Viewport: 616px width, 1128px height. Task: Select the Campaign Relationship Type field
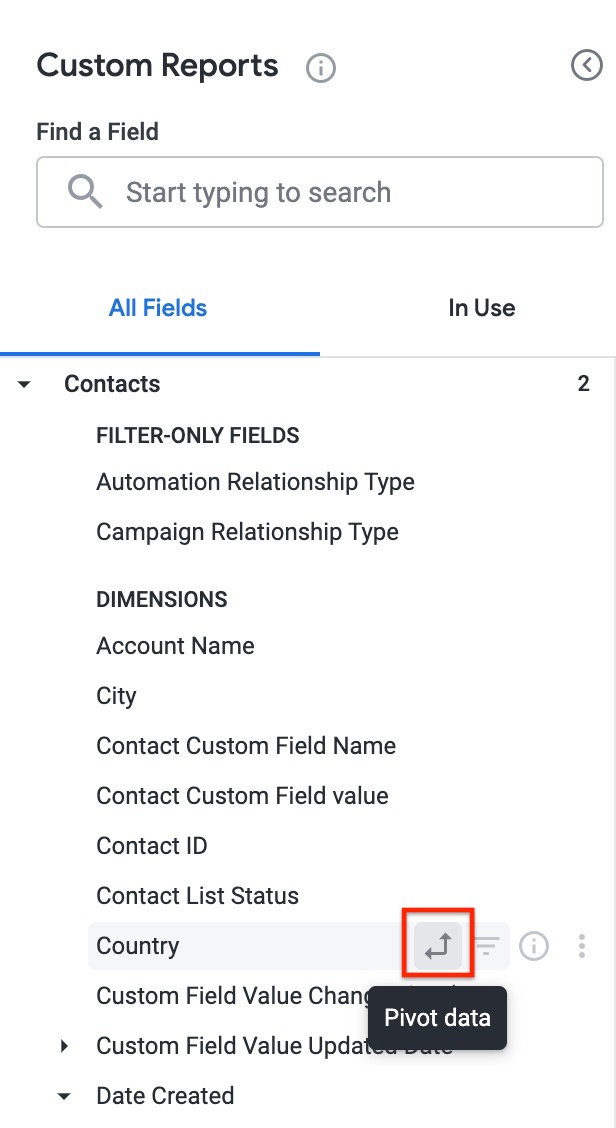(x=248, y=532)
